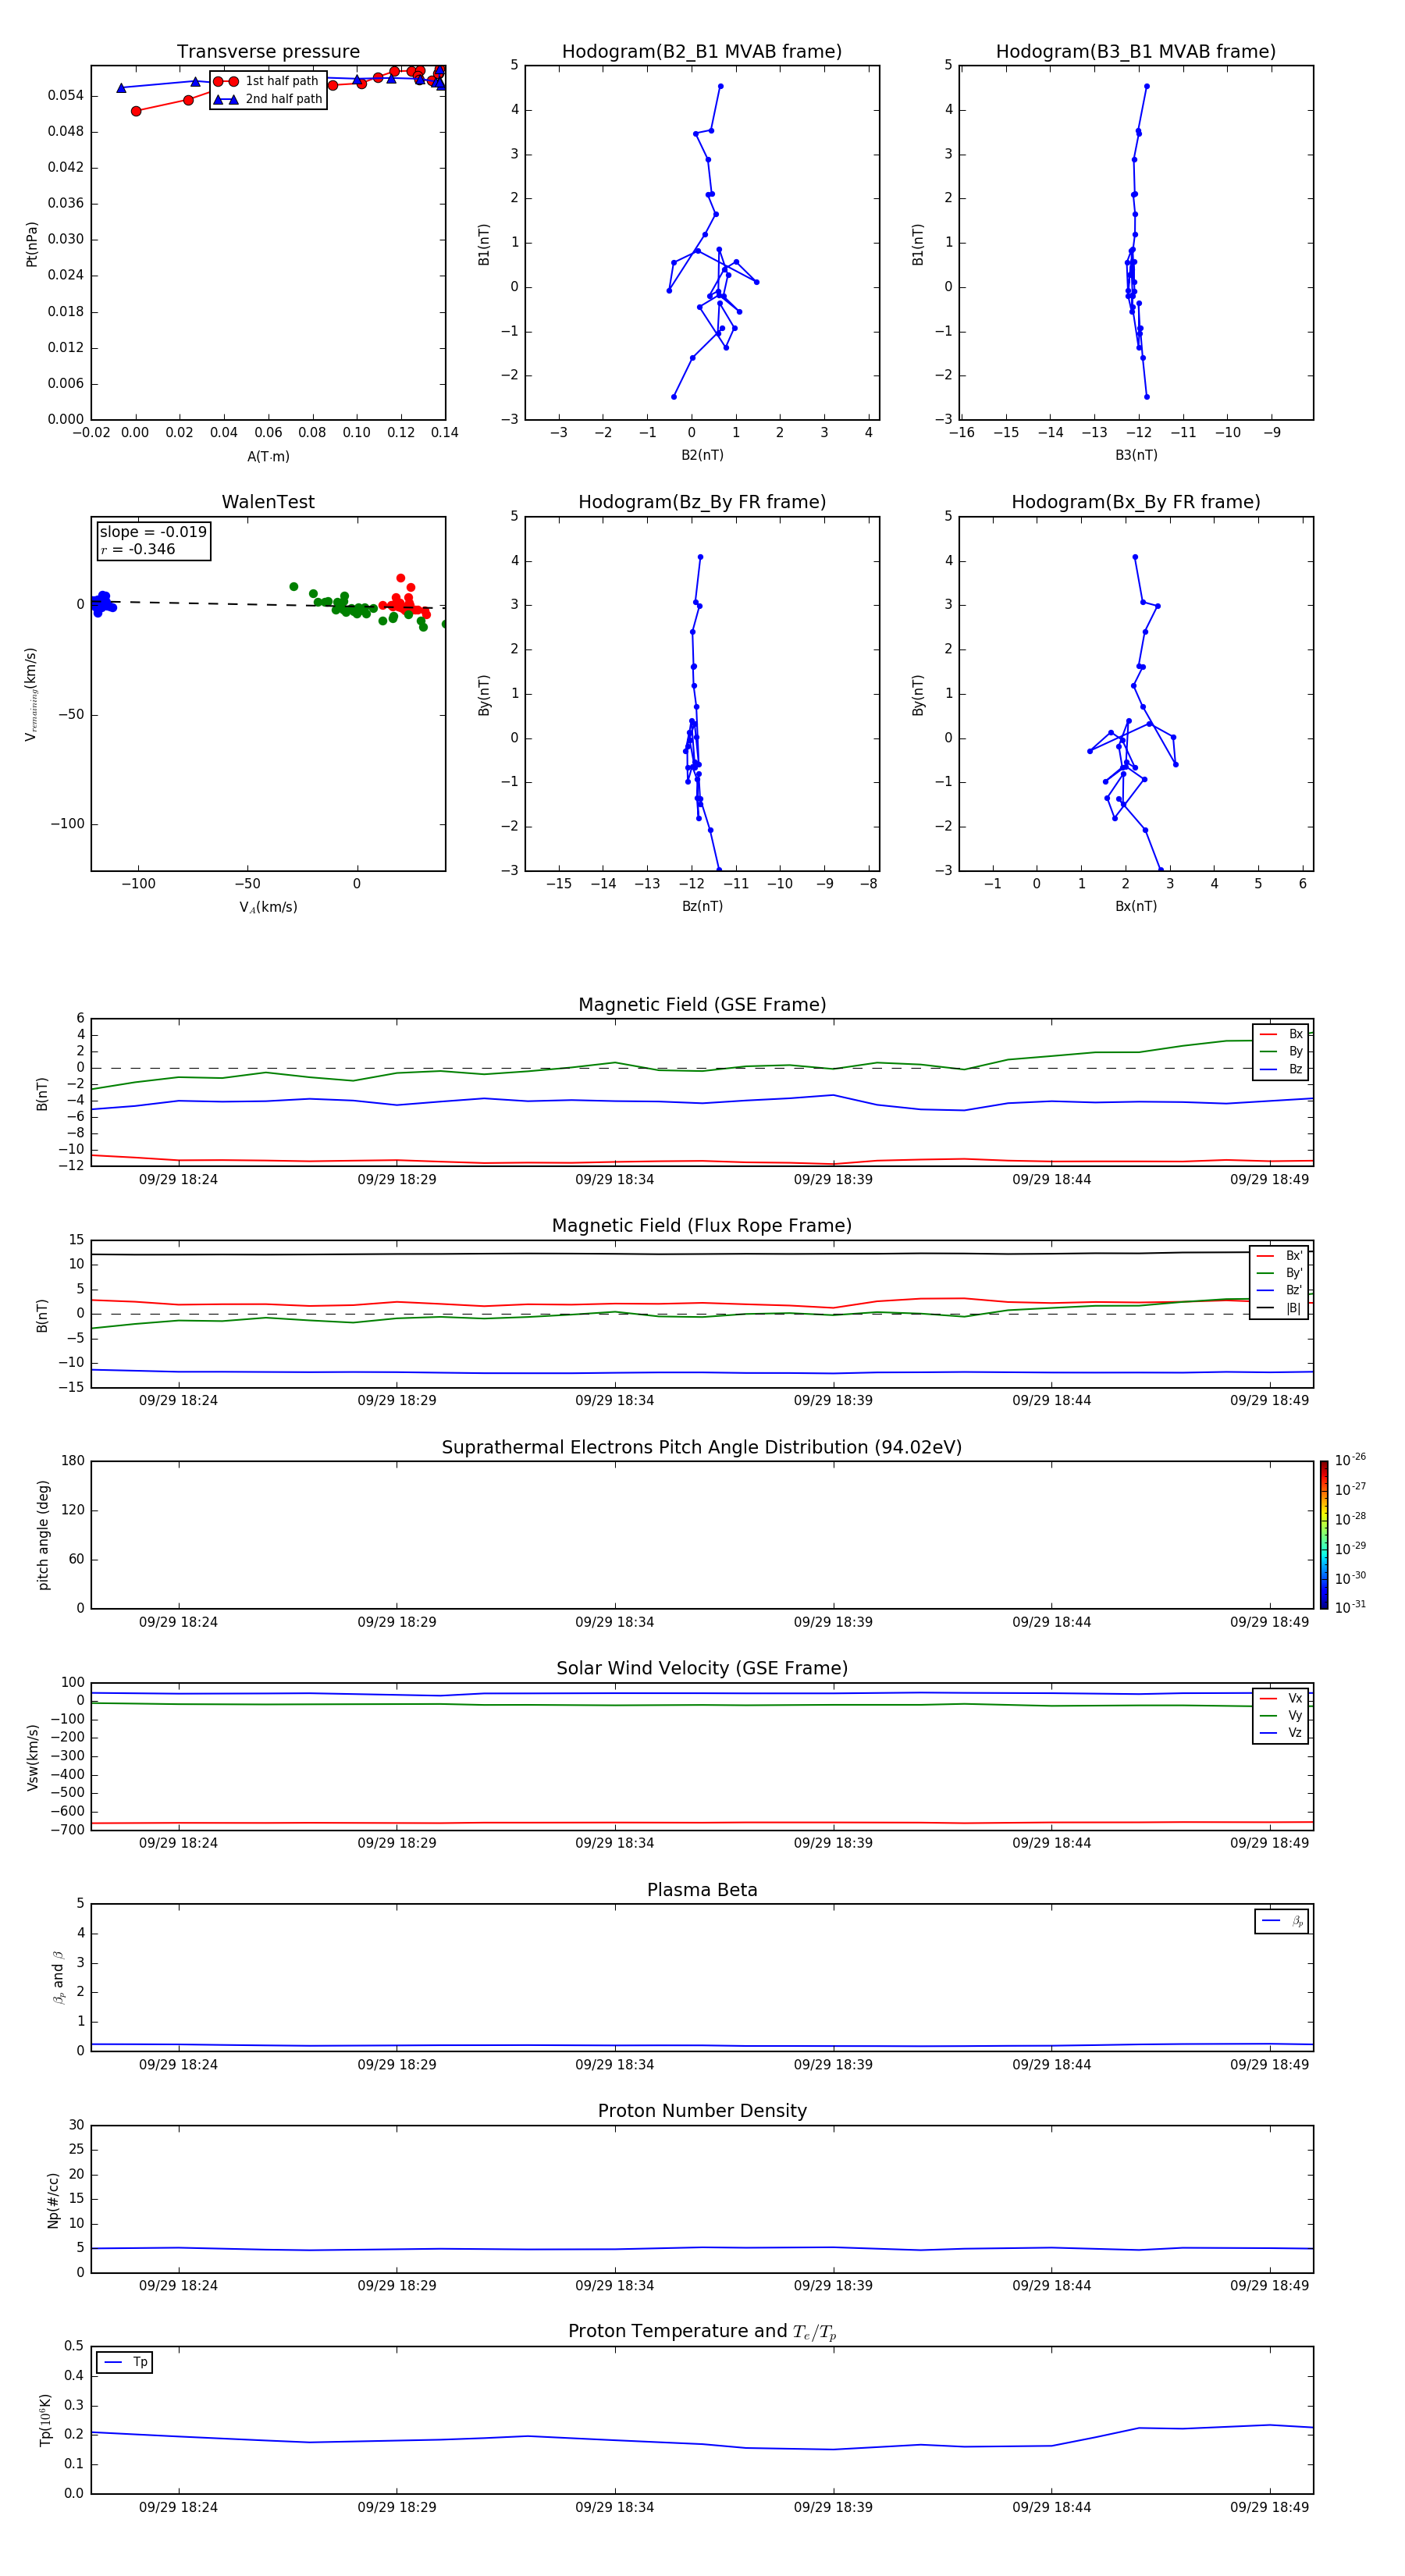Select '2nd half path' legend entry
Viewport: 1405px width, 2576px height.
(x=268, y=99)
